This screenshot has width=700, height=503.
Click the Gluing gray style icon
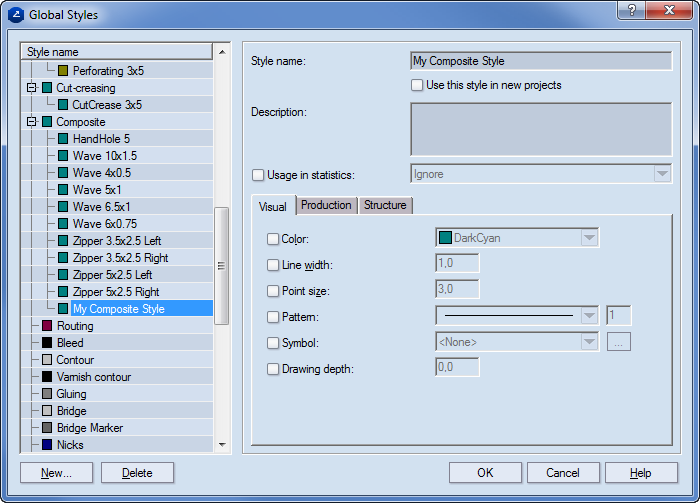[x=47, y=394]
